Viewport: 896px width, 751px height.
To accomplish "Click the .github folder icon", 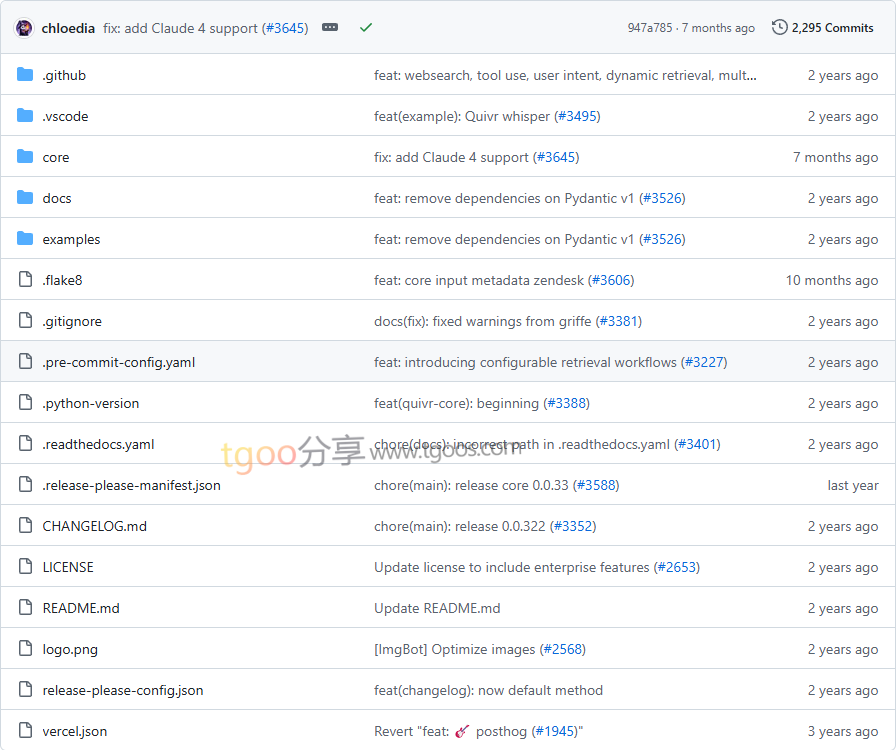I will point(25,75).
